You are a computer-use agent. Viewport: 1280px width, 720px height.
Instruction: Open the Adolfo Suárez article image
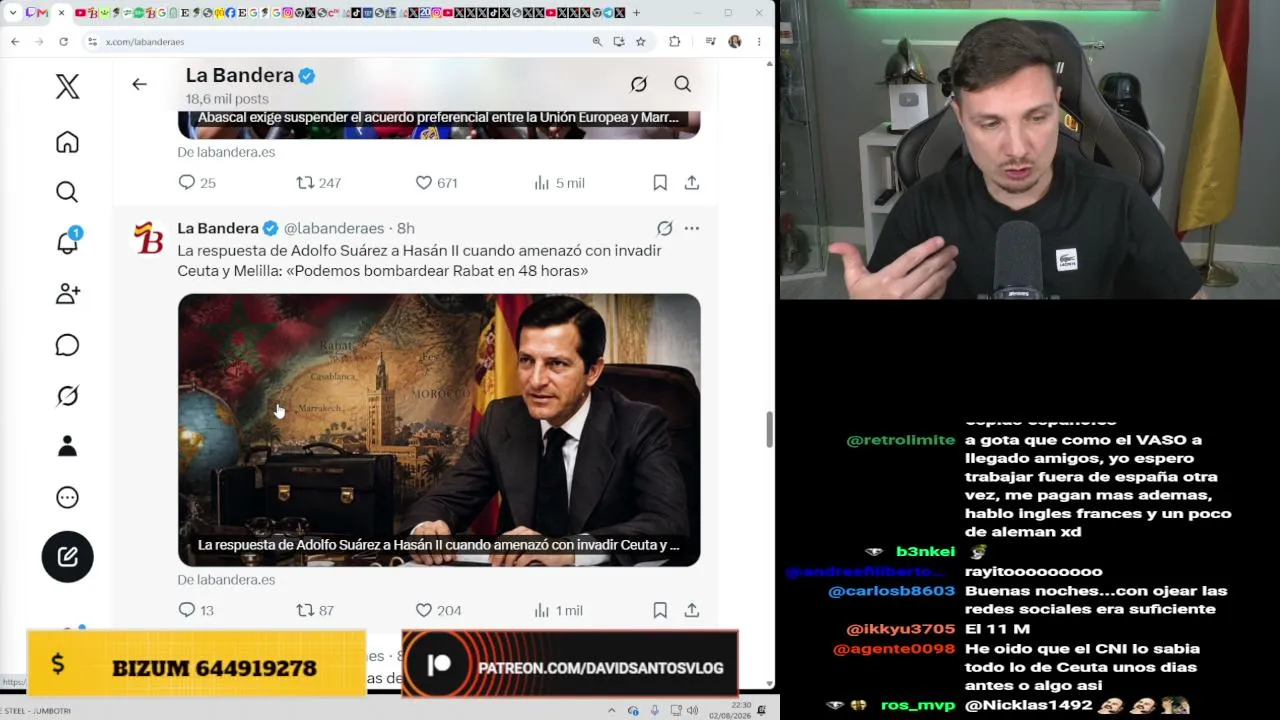click(x=439, y=430)
